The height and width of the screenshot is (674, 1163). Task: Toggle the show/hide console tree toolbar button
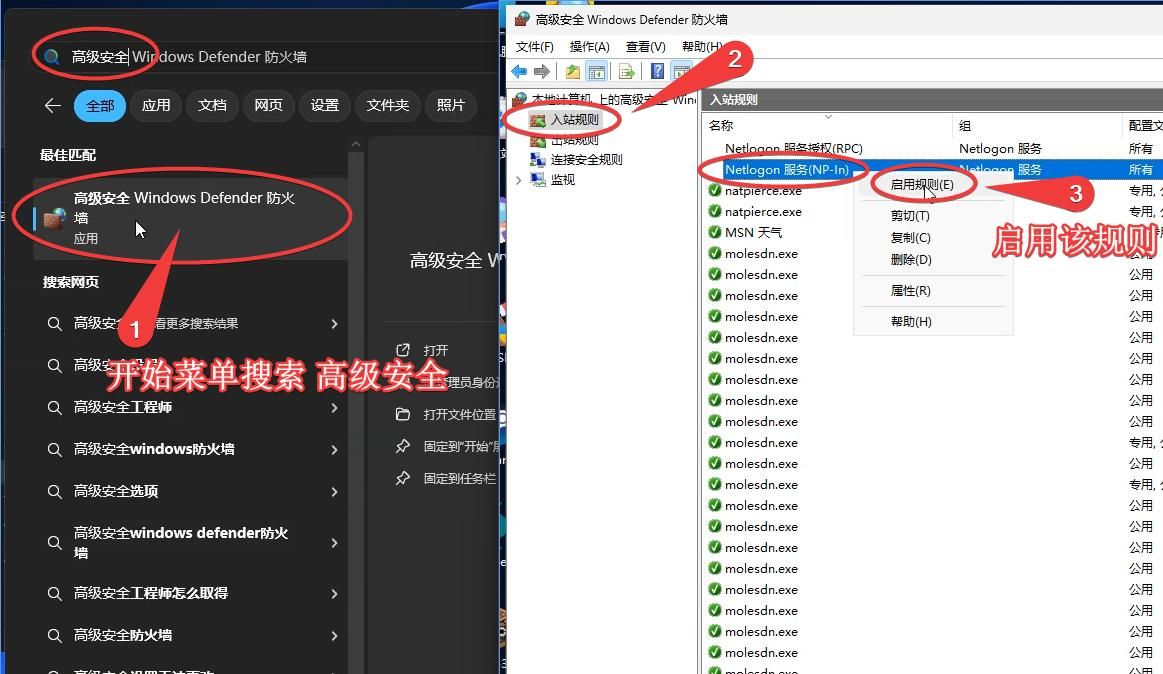[596, 71]
